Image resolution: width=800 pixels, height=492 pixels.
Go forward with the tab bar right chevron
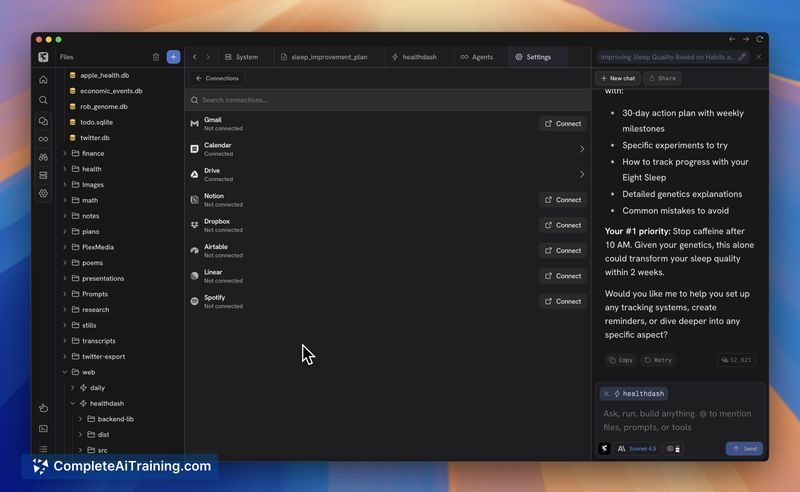(x=208, y=57)
